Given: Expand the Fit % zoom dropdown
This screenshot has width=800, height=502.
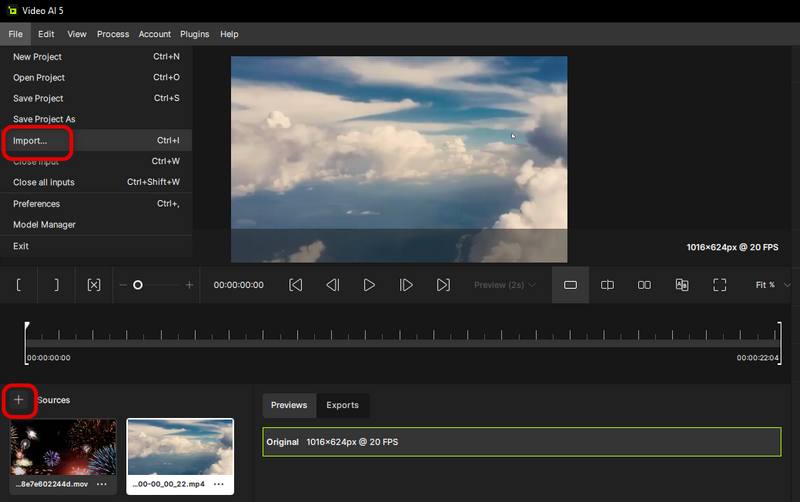Looking at the screenshot, I should [770, 285].
